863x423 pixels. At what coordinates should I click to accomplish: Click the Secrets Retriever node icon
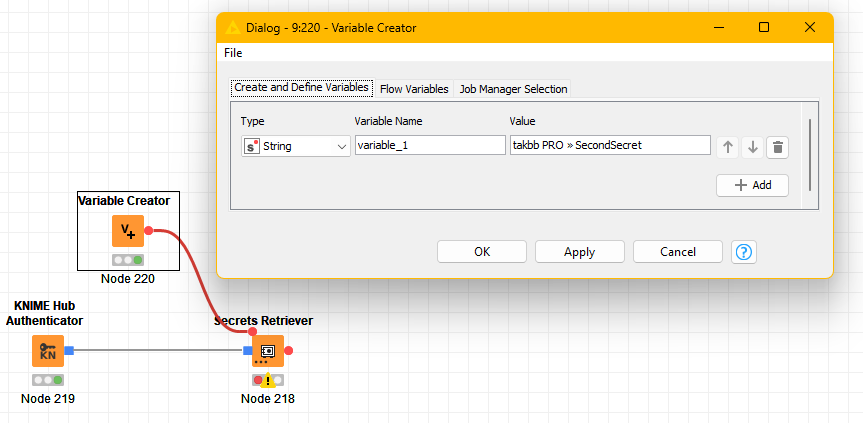[267, 351]
